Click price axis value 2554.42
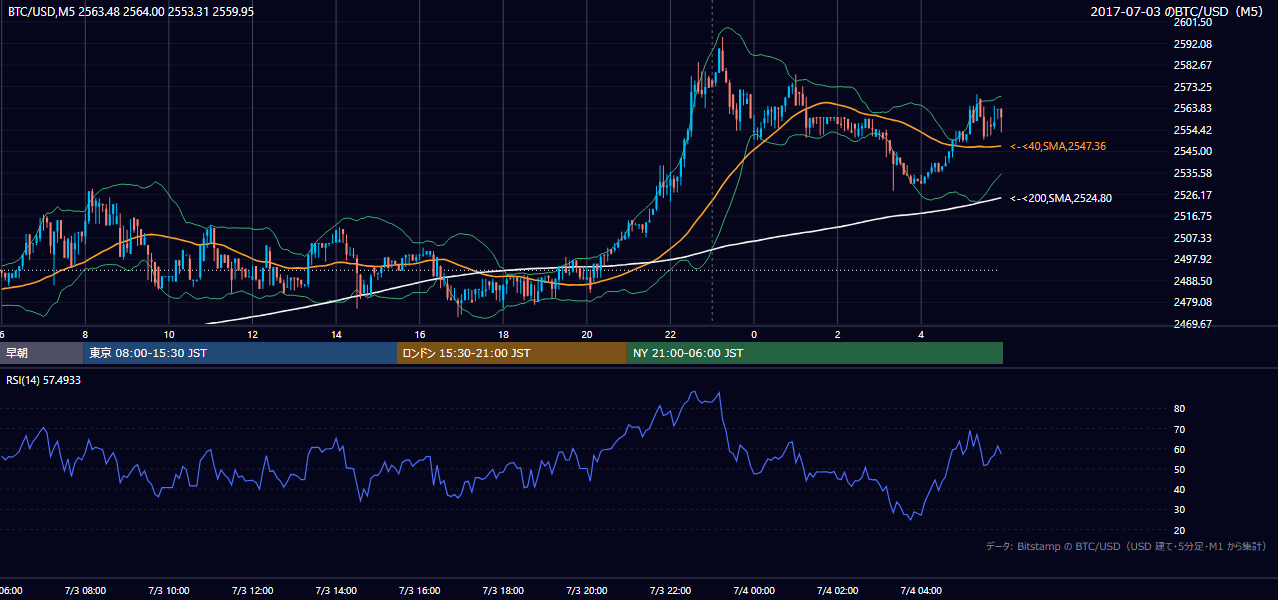 (x=1192, y=130)
